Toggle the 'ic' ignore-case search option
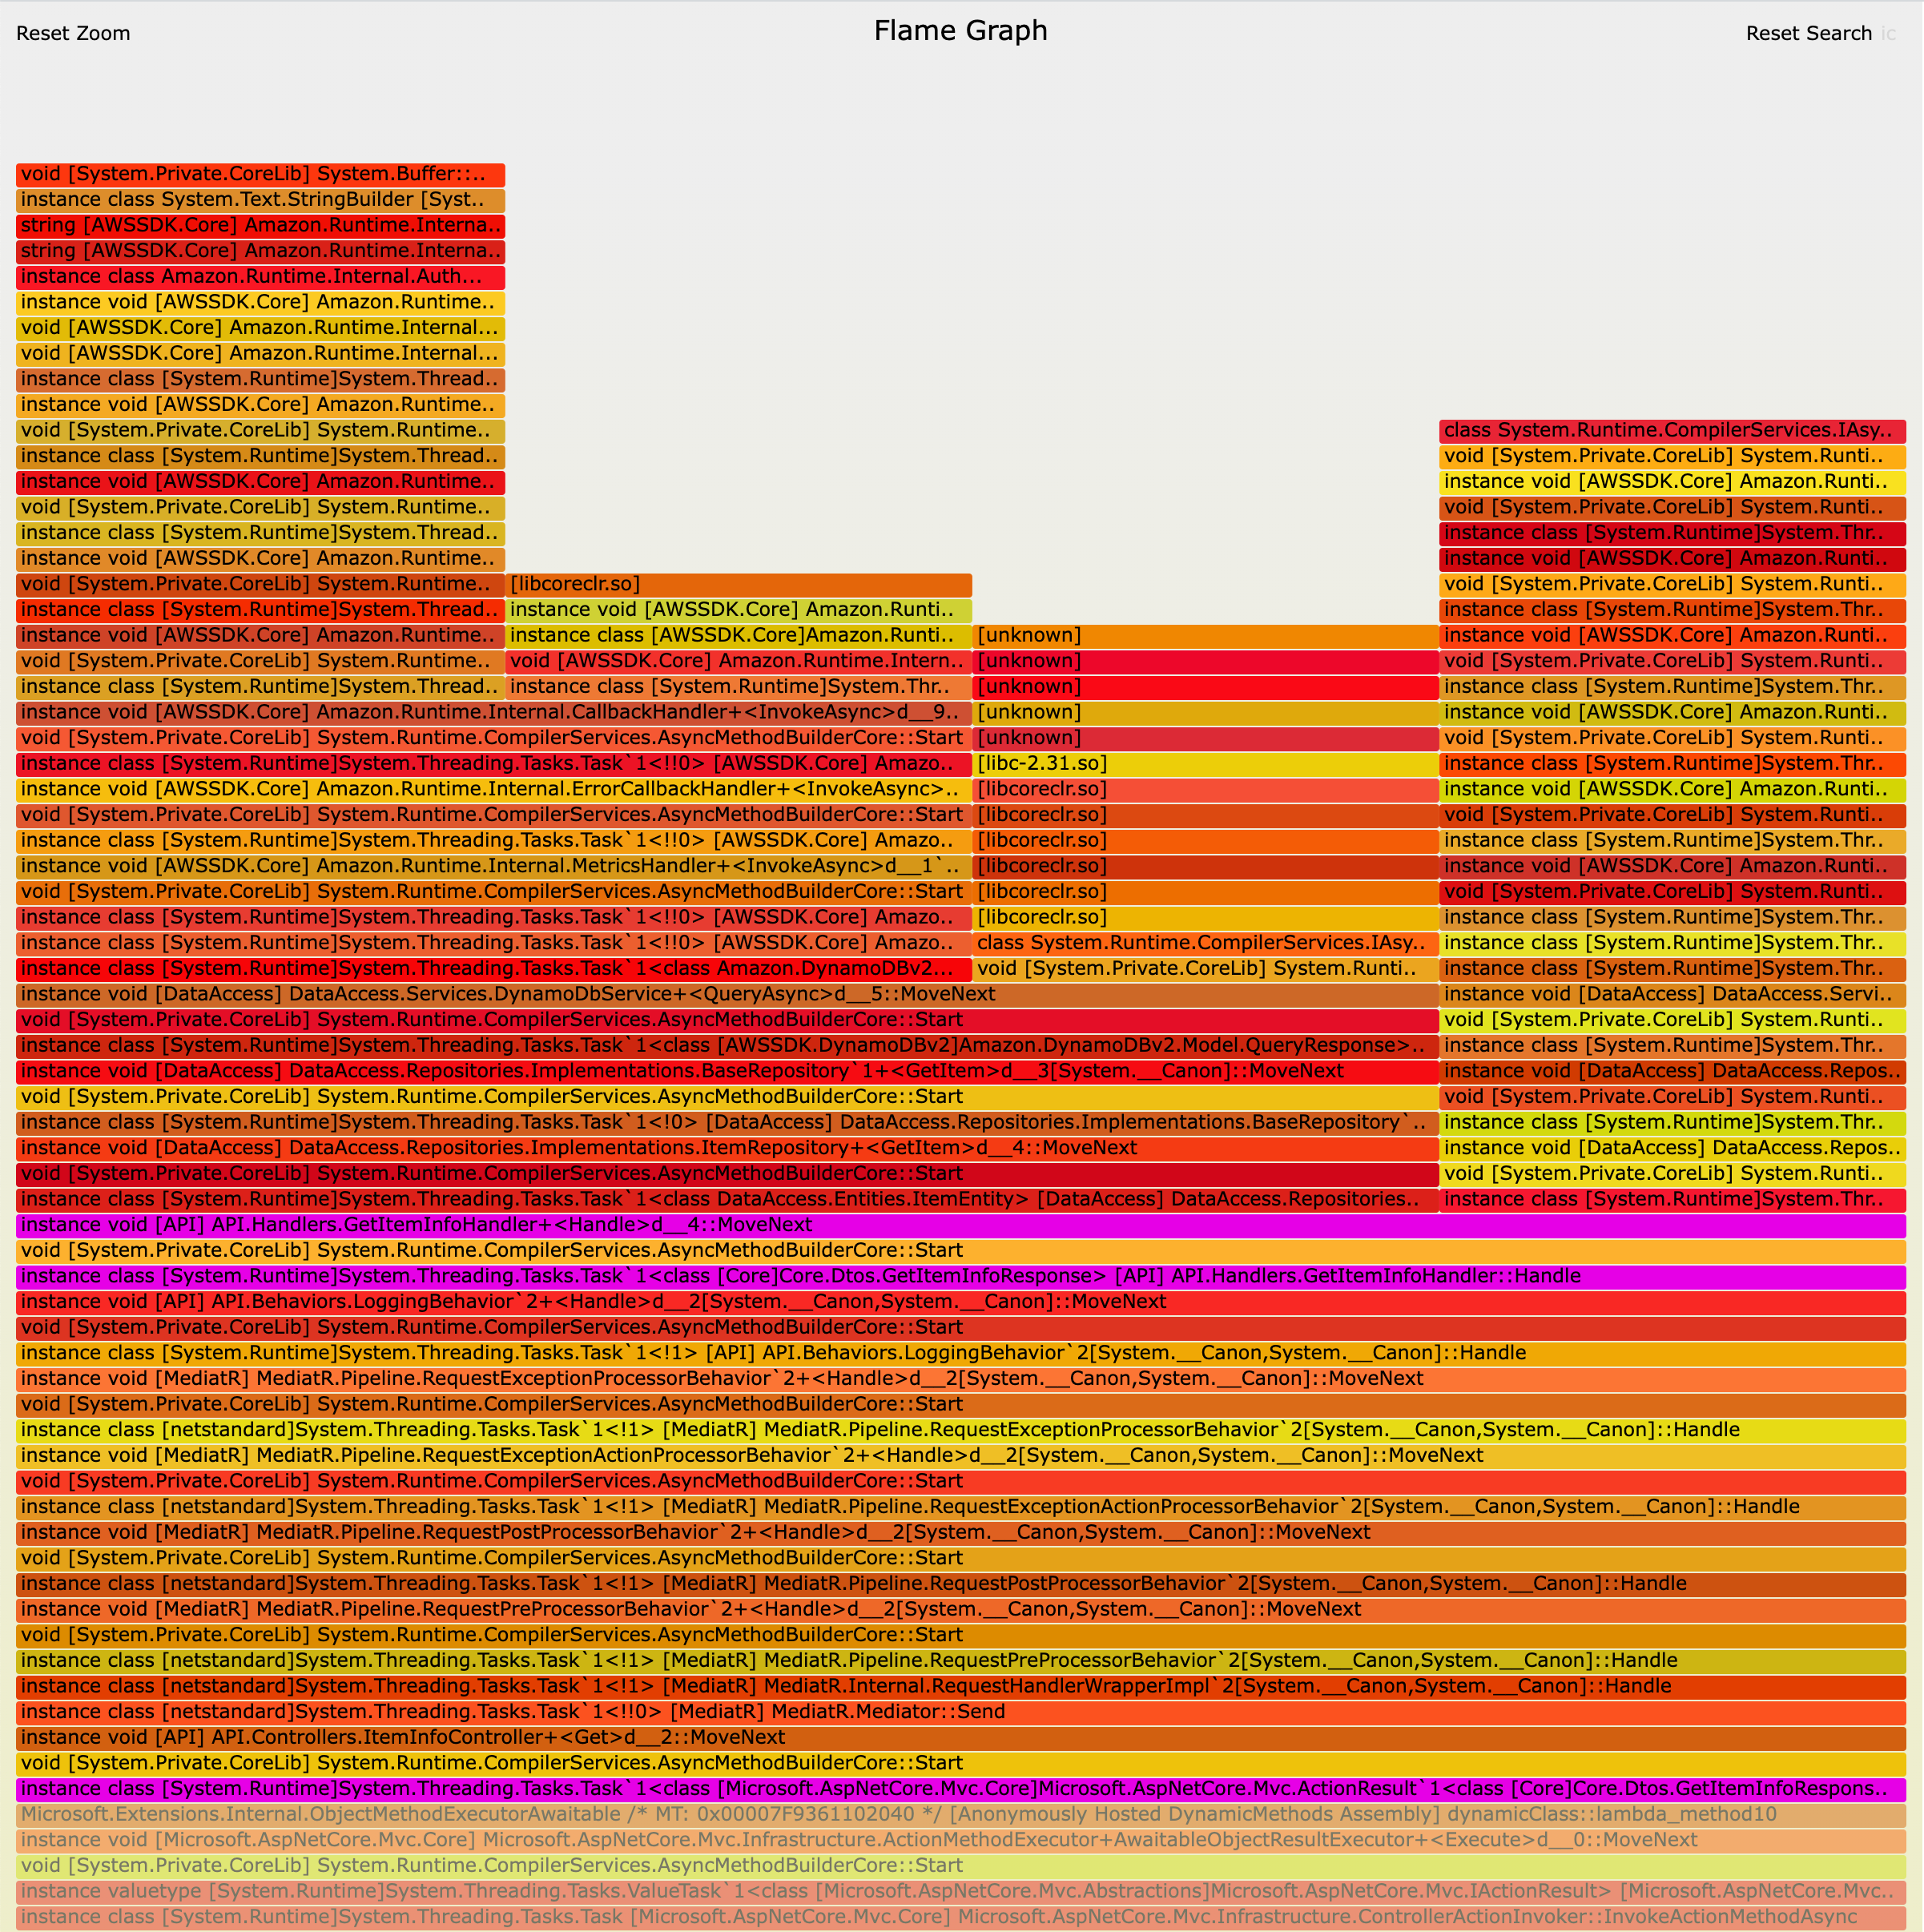The height and width of the screenshot is (1932, 1924). (1888, 33)
